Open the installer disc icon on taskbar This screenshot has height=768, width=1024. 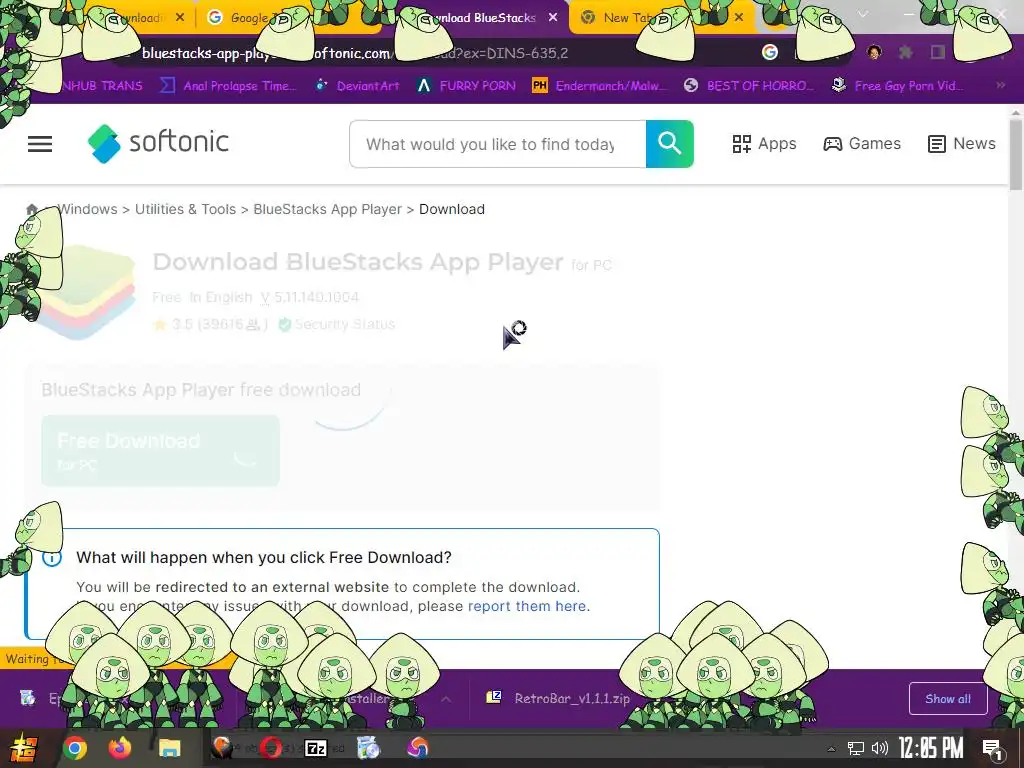tap(368, 748)
